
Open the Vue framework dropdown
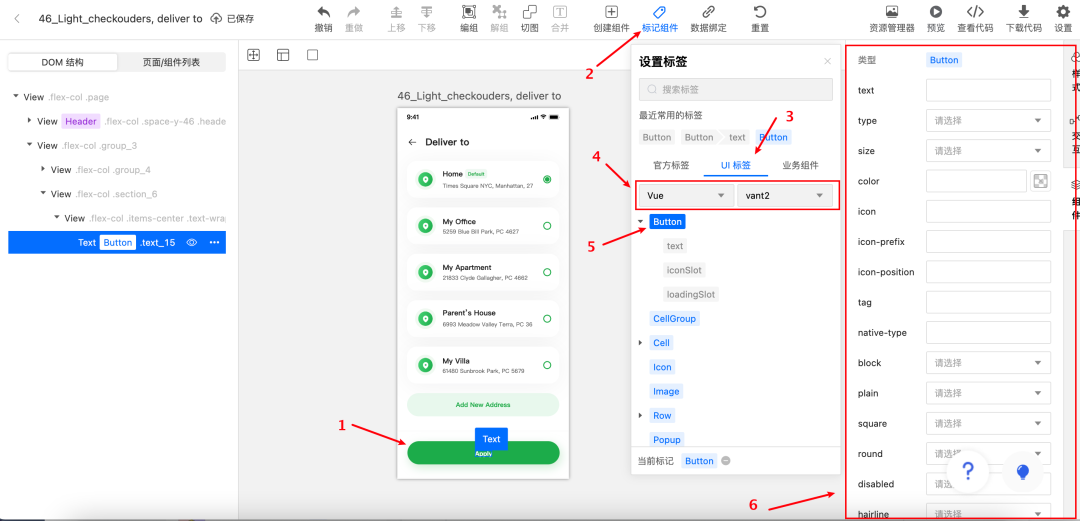(686, 196)
